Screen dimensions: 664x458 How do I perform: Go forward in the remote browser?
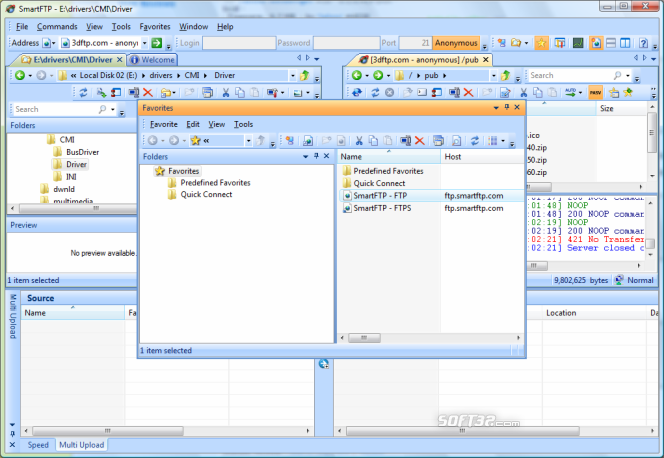click(x=378, y=75)
